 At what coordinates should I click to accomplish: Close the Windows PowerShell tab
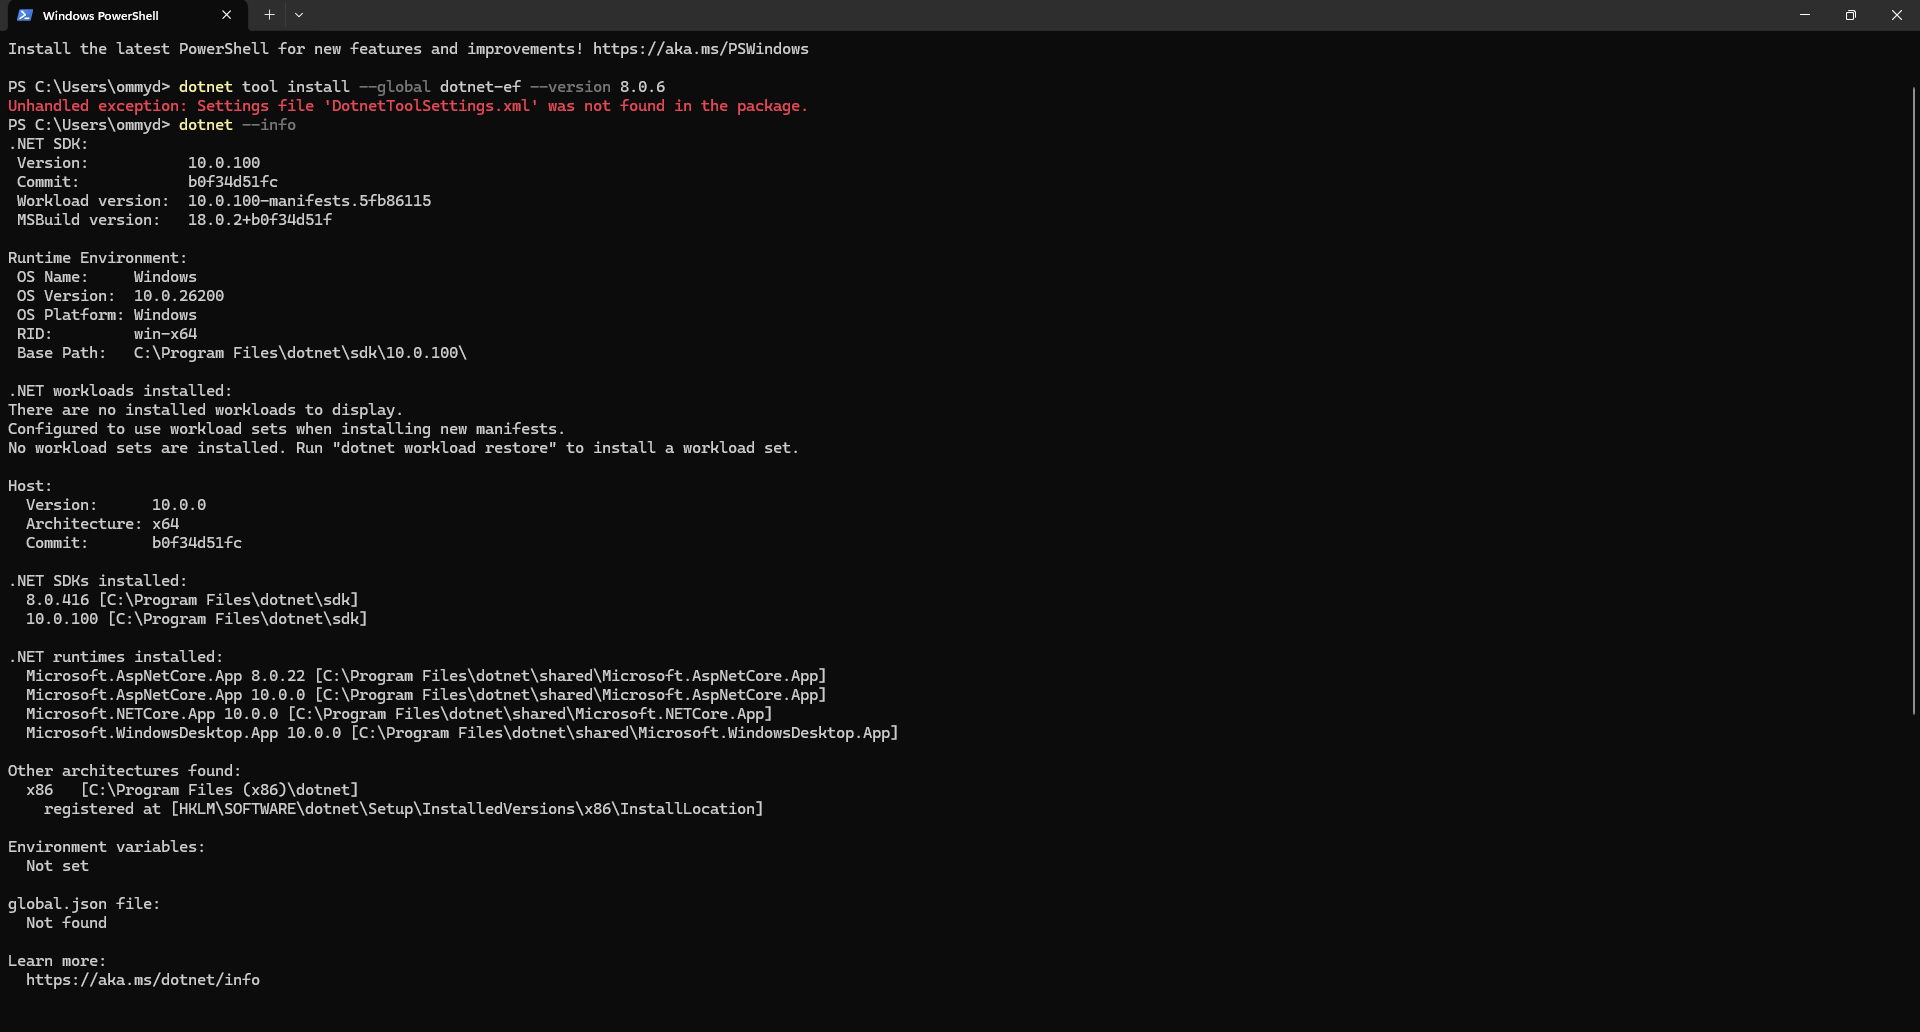point(227,15)
